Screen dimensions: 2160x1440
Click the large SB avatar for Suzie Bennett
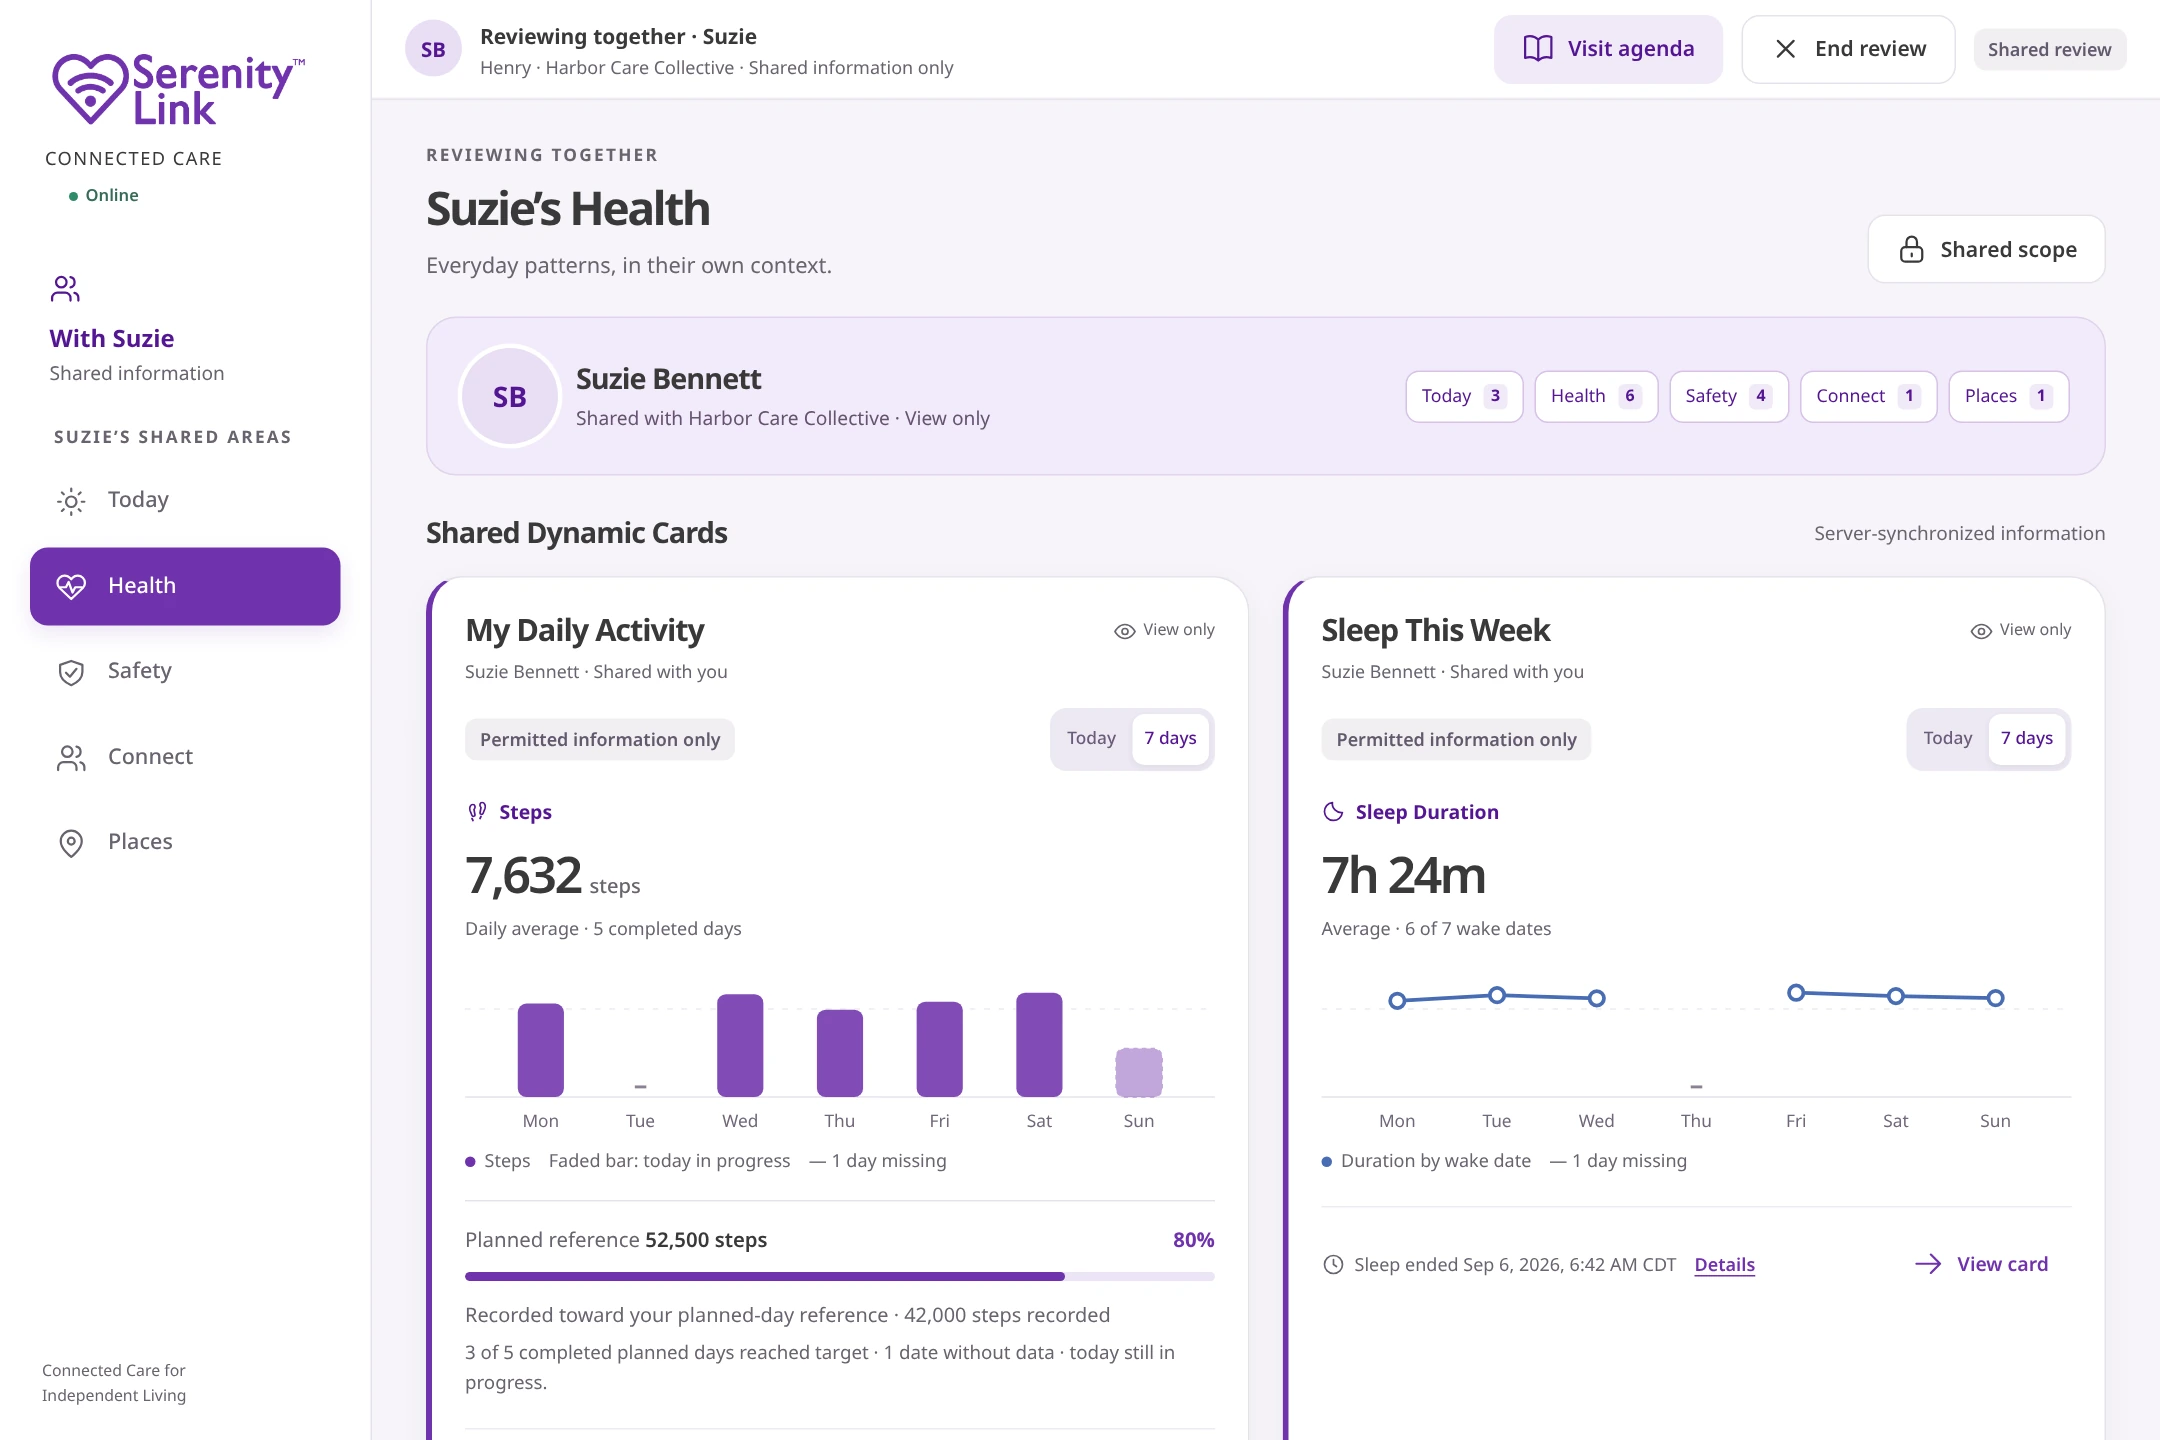(x=510, y=397)
